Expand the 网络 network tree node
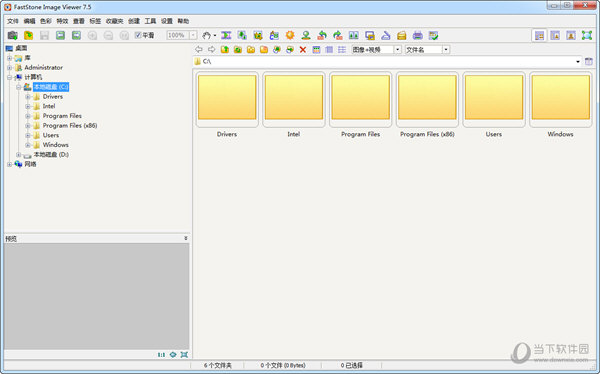600x374 pixels. [x=10, y=164]
